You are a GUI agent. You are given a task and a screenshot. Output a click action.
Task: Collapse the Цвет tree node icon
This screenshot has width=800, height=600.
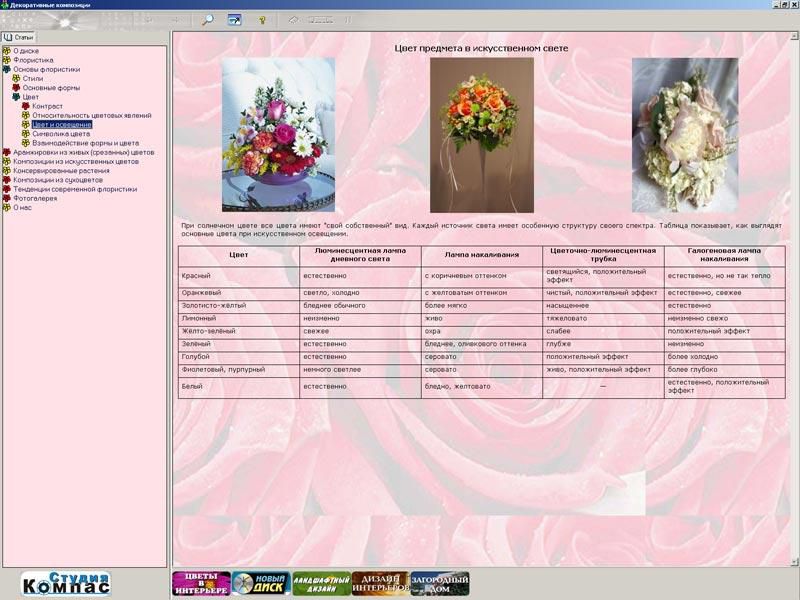[16, 97]
